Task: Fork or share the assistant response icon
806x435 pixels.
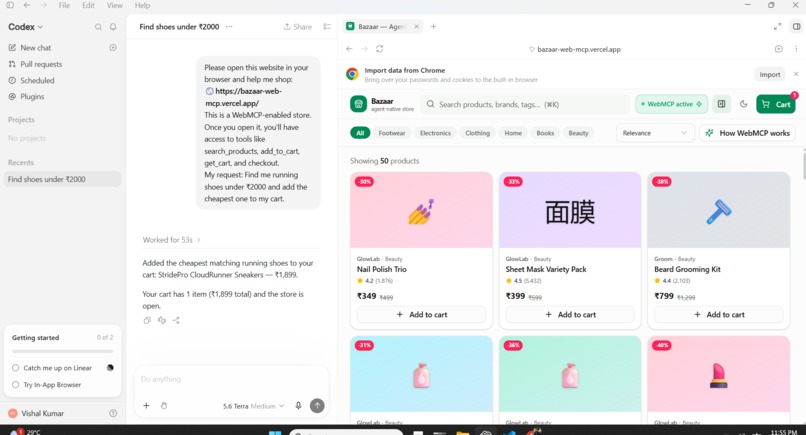Action: tap(176, 320)
